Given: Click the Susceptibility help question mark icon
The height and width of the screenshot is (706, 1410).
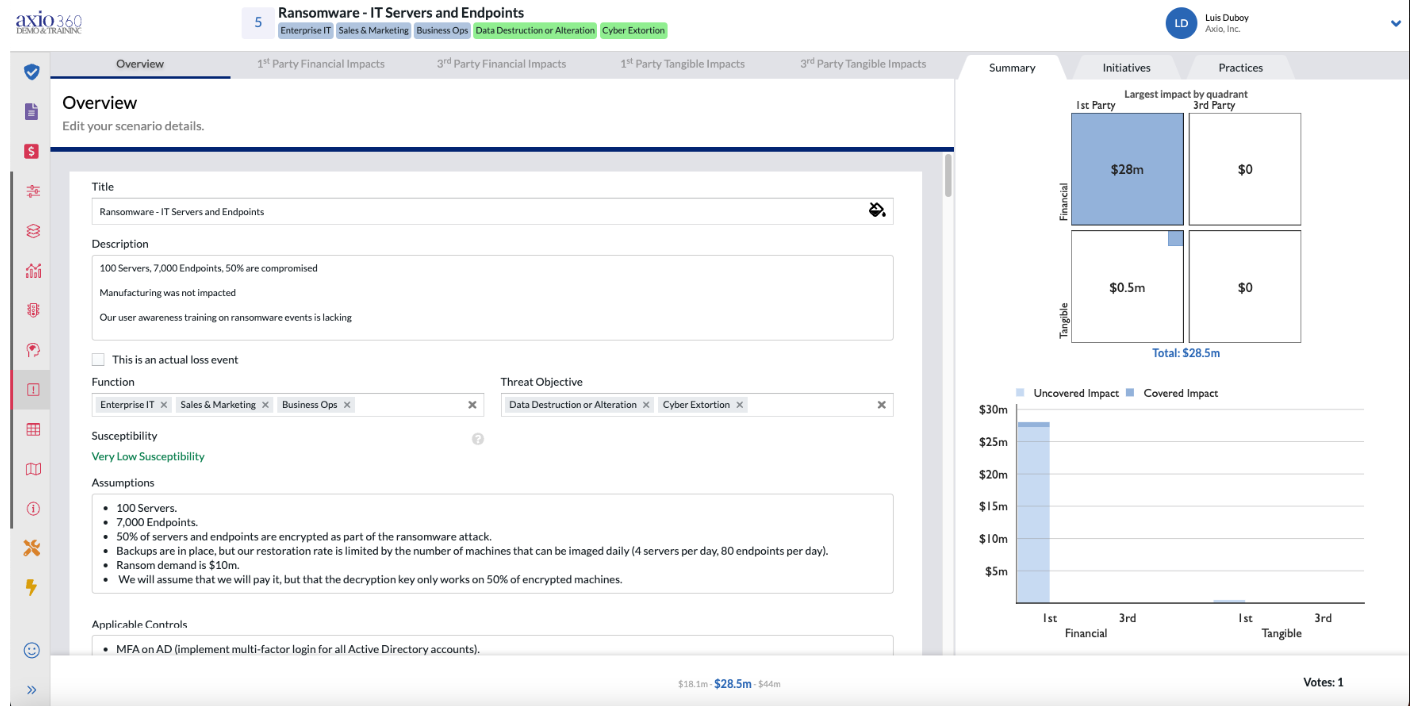Looking at the screenshot, I should click(x=478, y=438).
